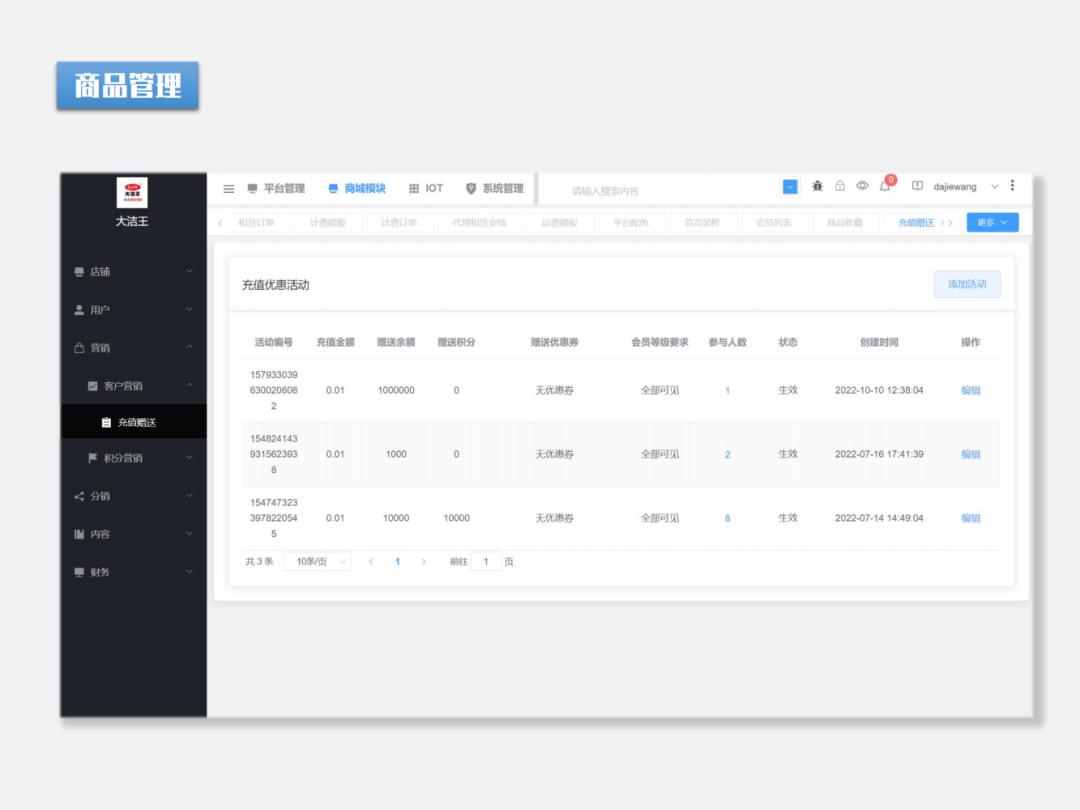
Task: Click the lock icon in the header
Action: click(840, 187)
